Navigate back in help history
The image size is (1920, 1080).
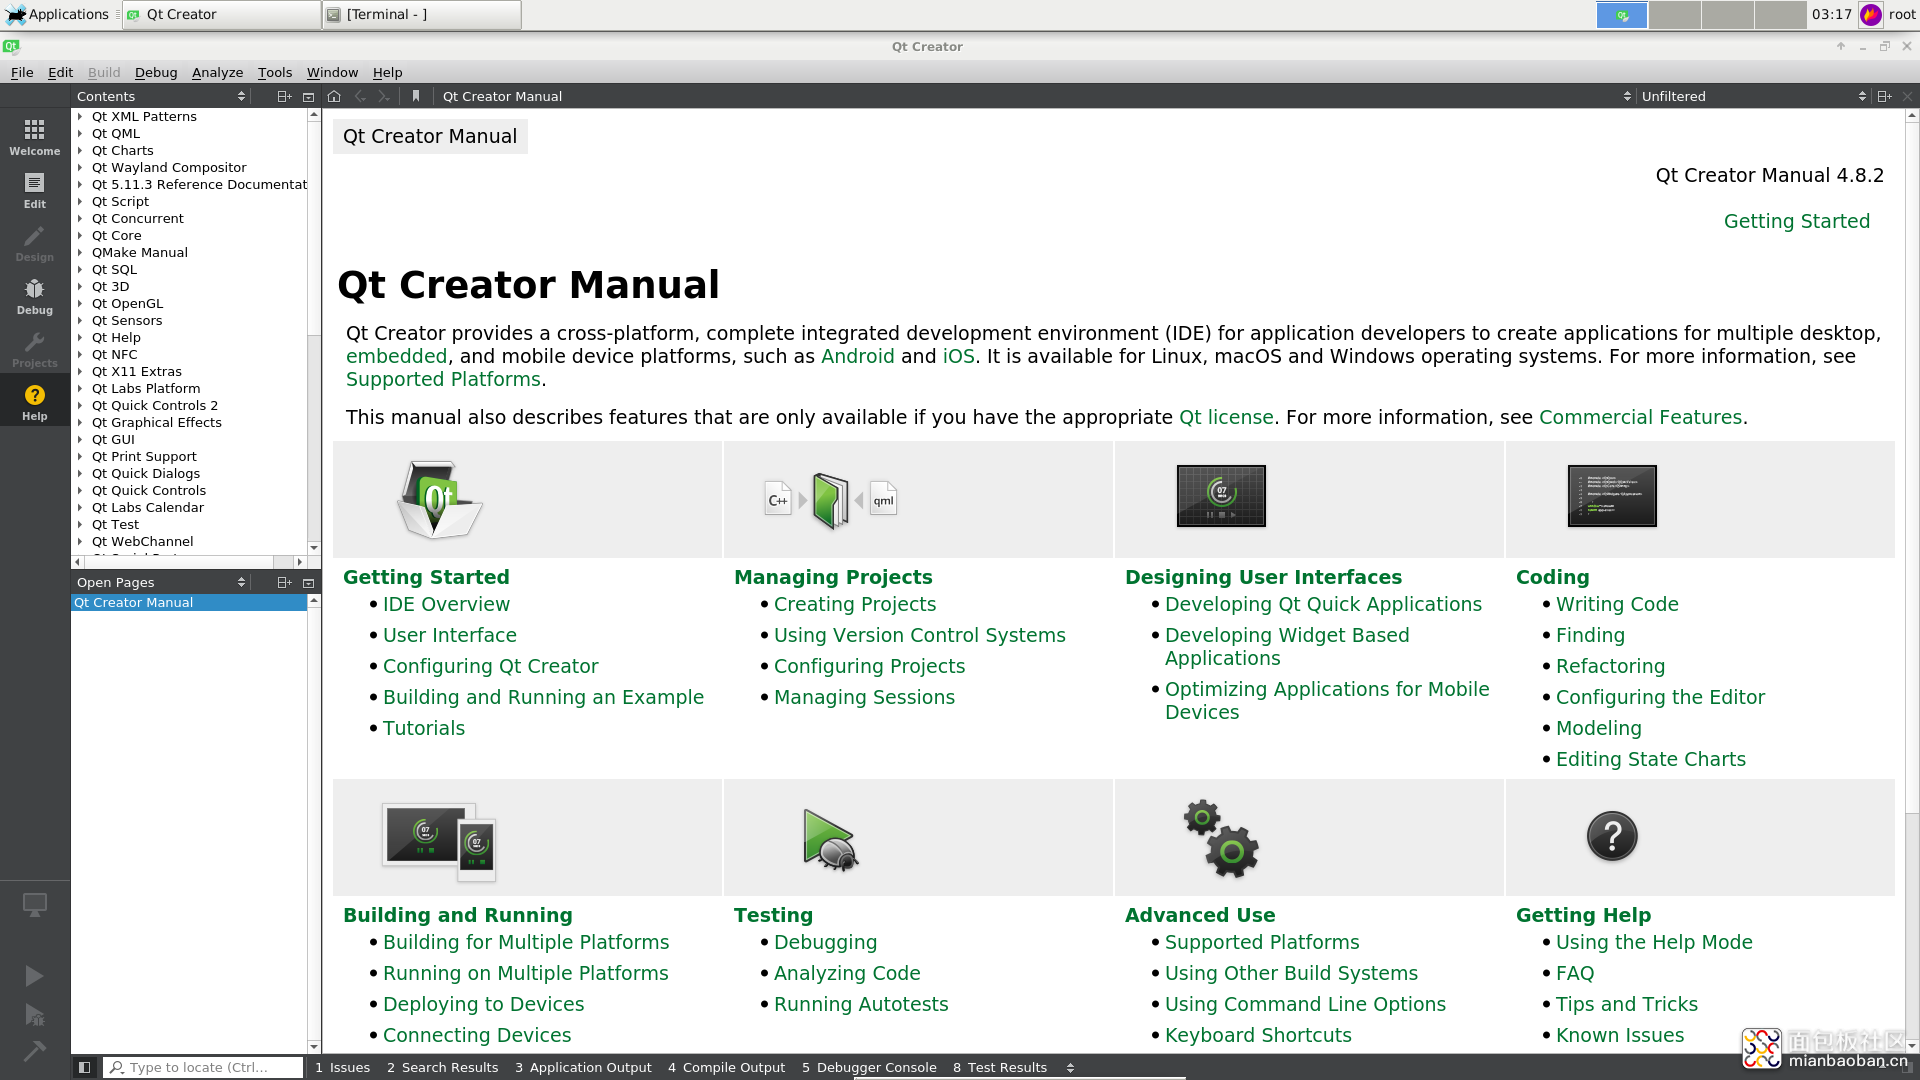[360, 96]
